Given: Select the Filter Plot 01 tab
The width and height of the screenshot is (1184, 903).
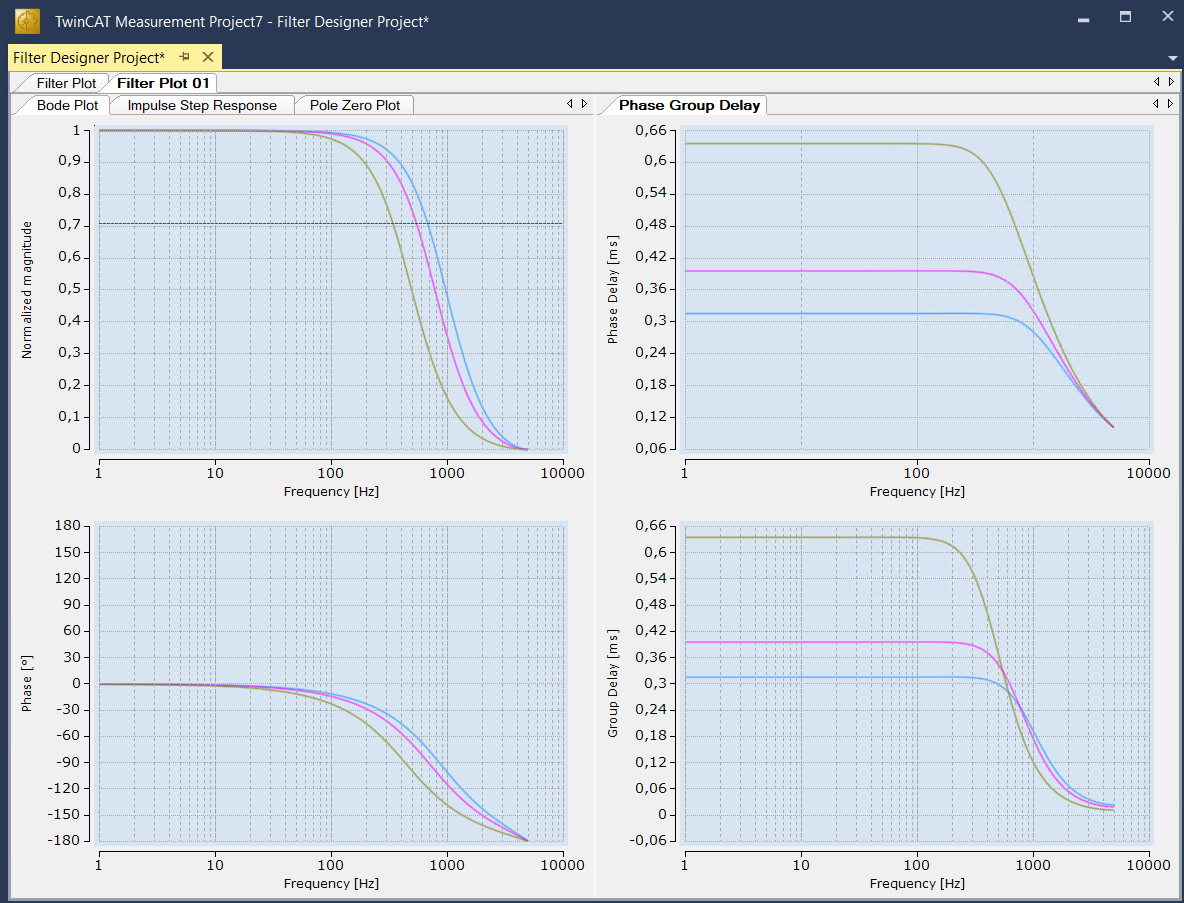Looking at the screenshot, I should pyautogui.click(x=163, y=83).
